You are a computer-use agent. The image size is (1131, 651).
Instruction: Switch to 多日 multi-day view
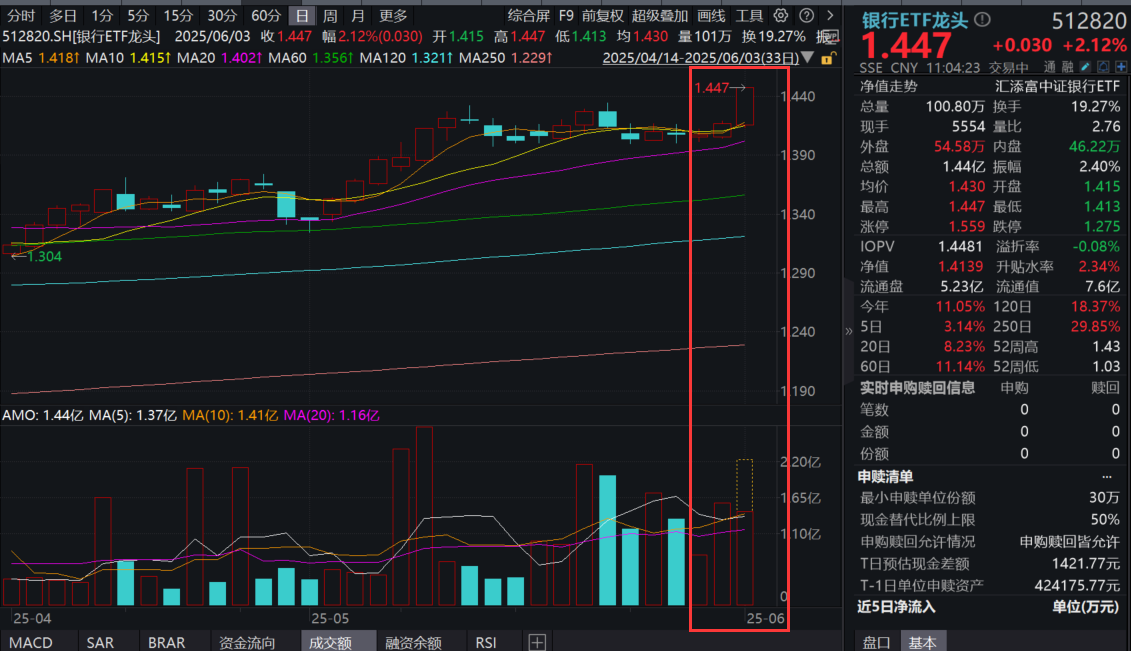63,15
